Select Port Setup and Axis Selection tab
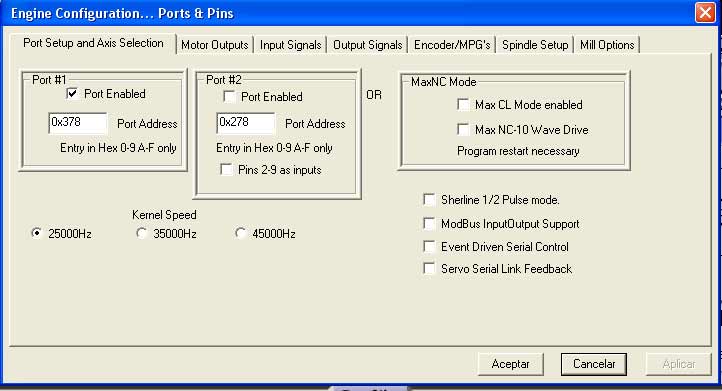722x391 pixels. pos(93,43)
